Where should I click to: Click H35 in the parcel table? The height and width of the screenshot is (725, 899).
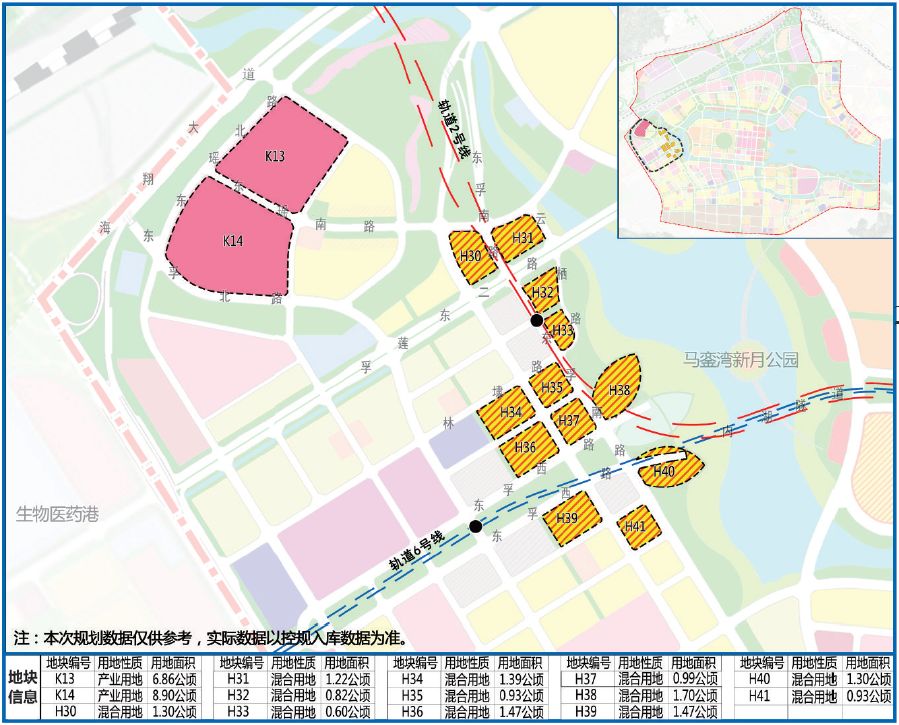click(x=412, y=695)
